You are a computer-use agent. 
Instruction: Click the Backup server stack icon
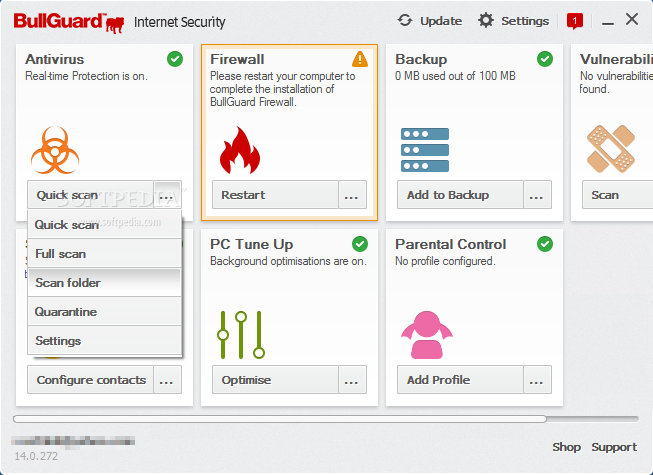pyautogui.click(x=425, y=150)
